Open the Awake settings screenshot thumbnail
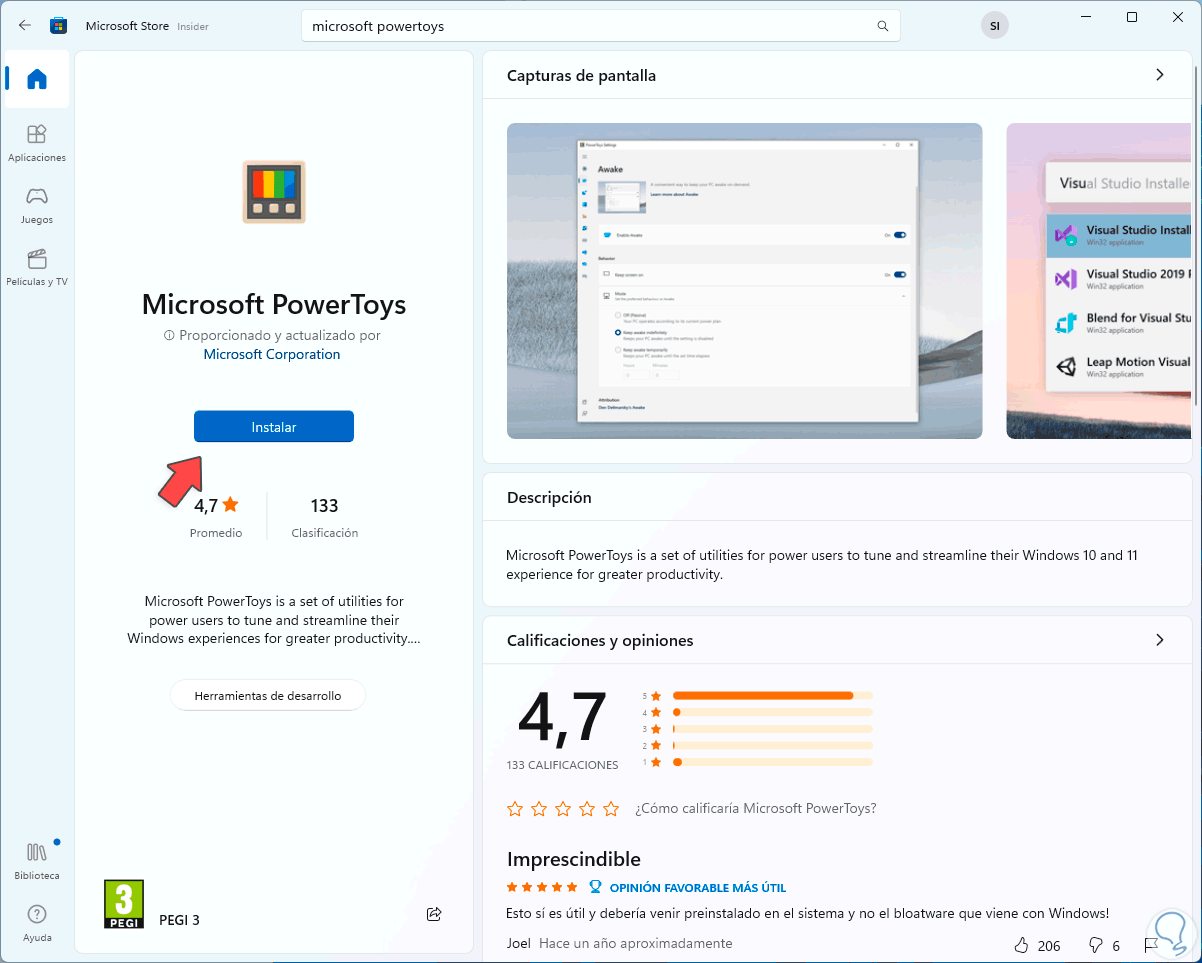This screenshot has width=1202, height=963. [x=744, y=281]
